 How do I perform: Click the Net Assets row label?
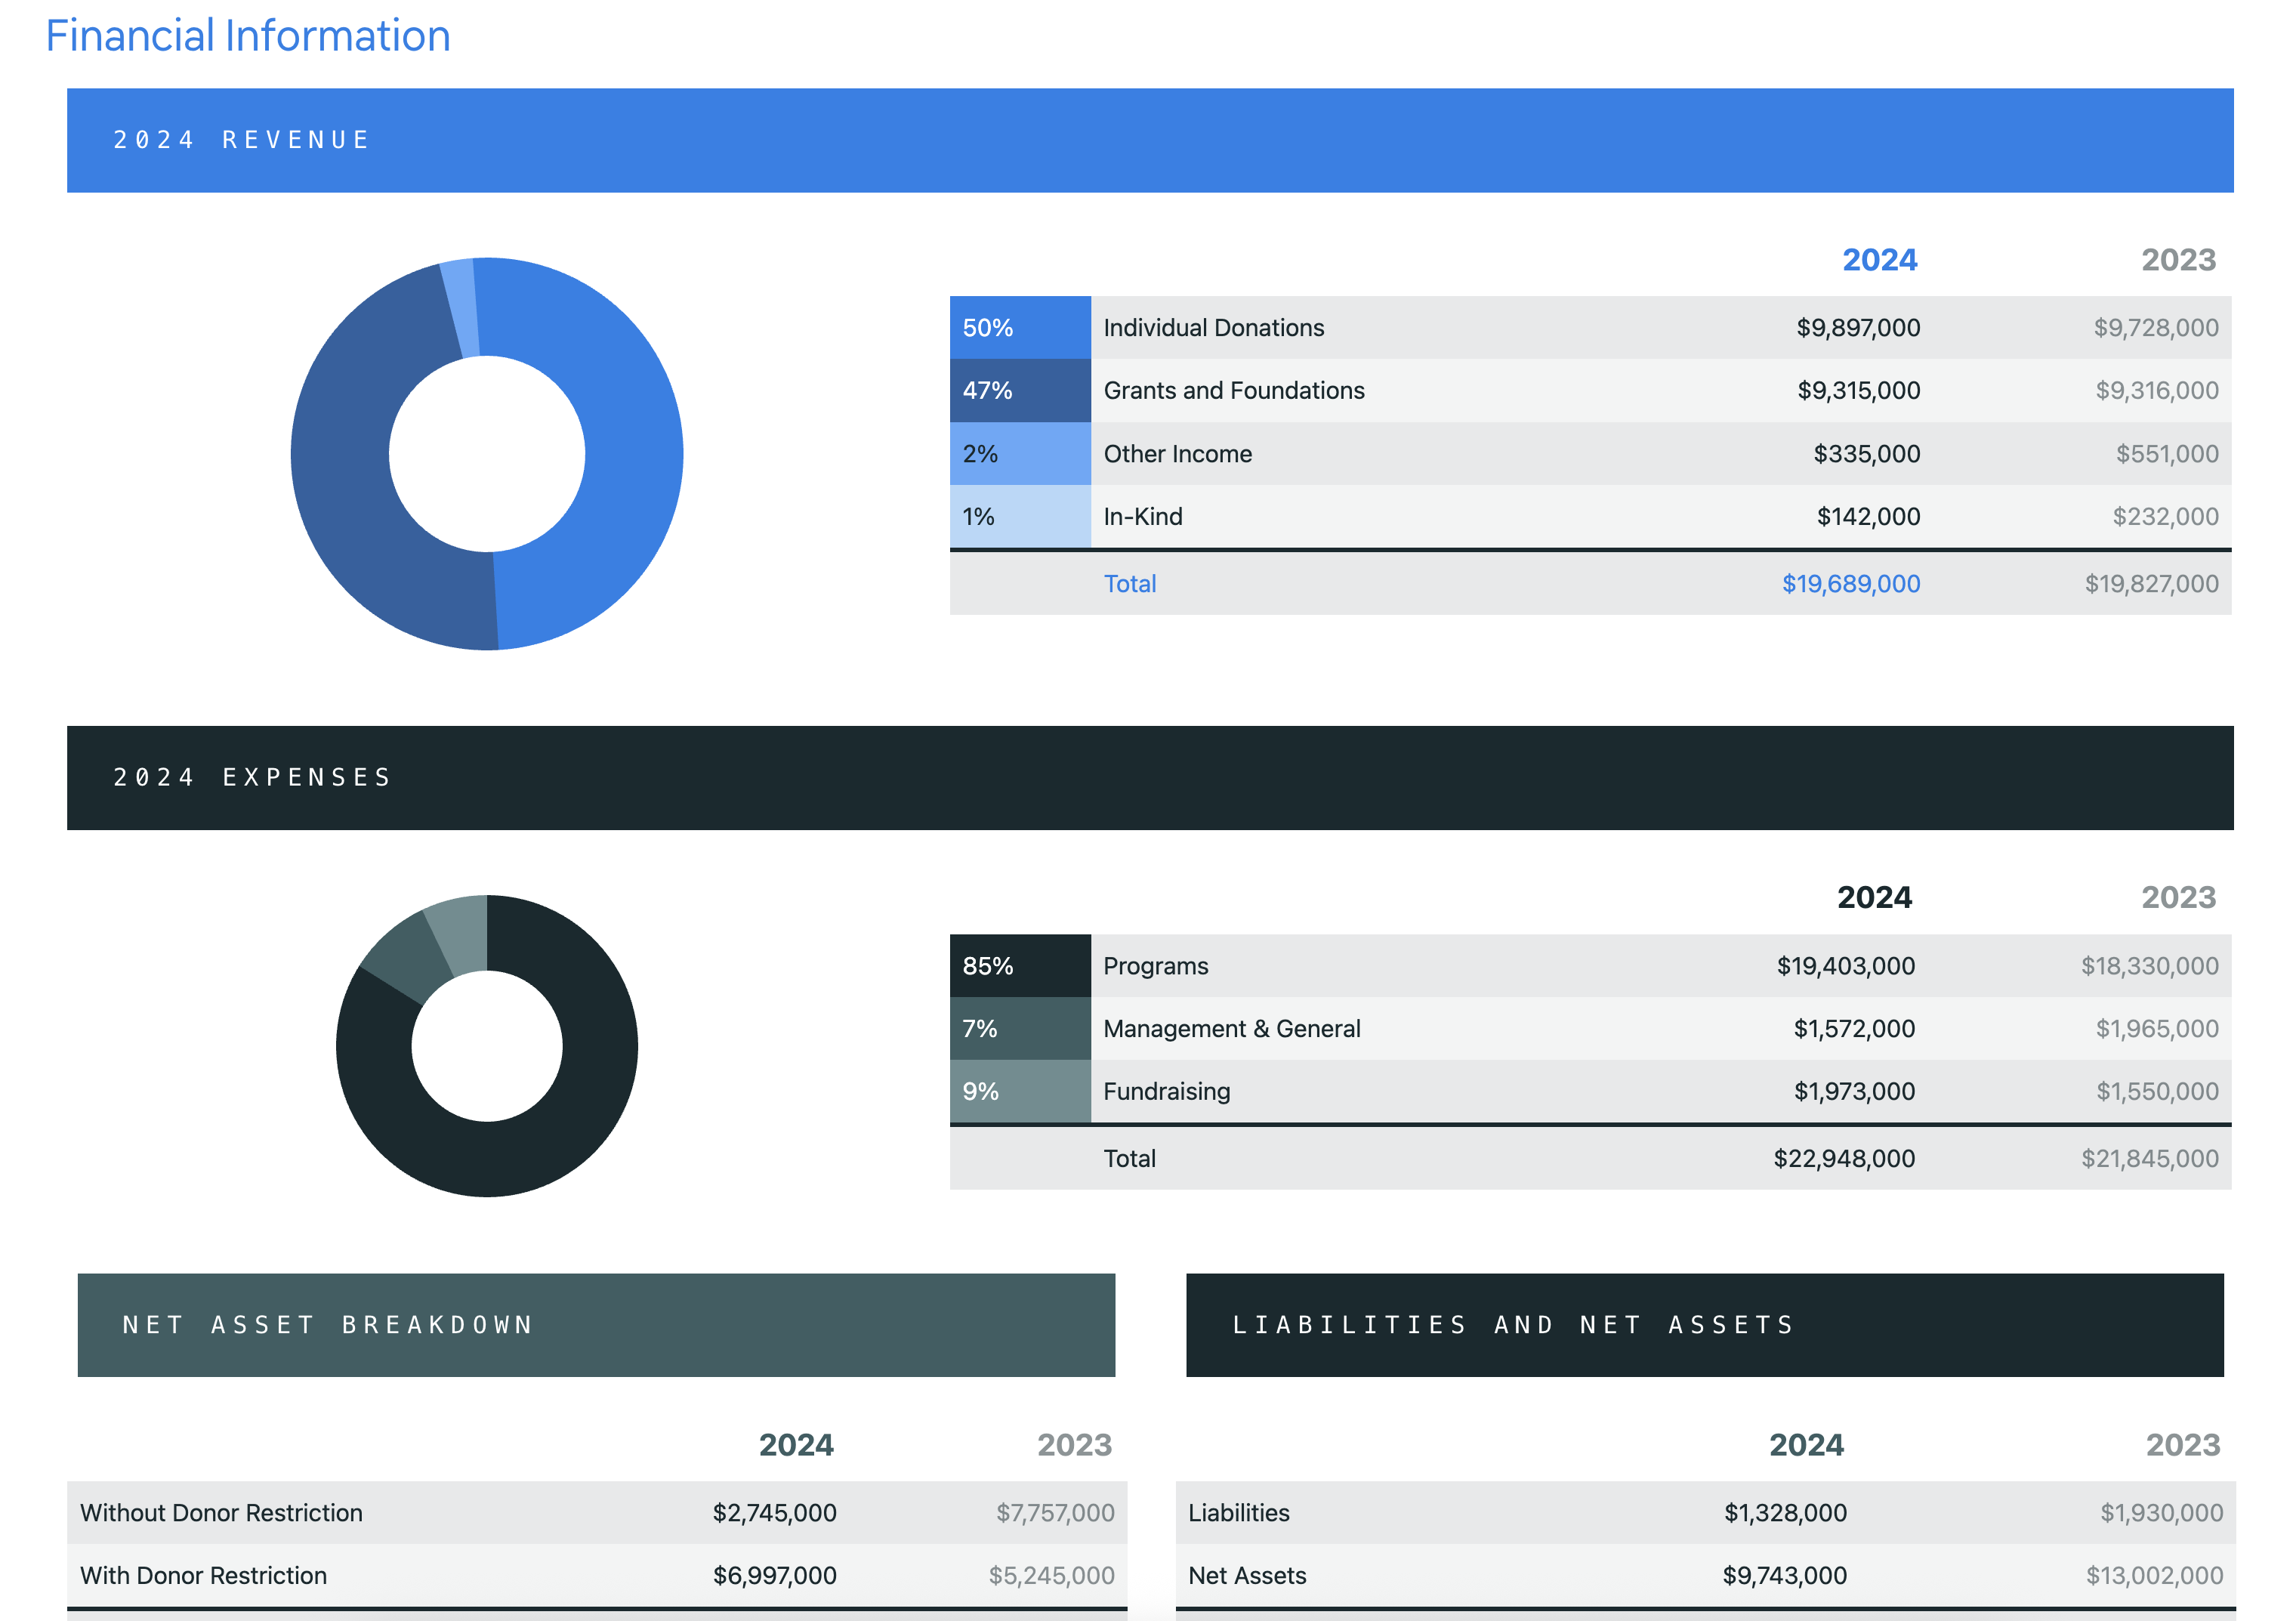(1247, 1576)
